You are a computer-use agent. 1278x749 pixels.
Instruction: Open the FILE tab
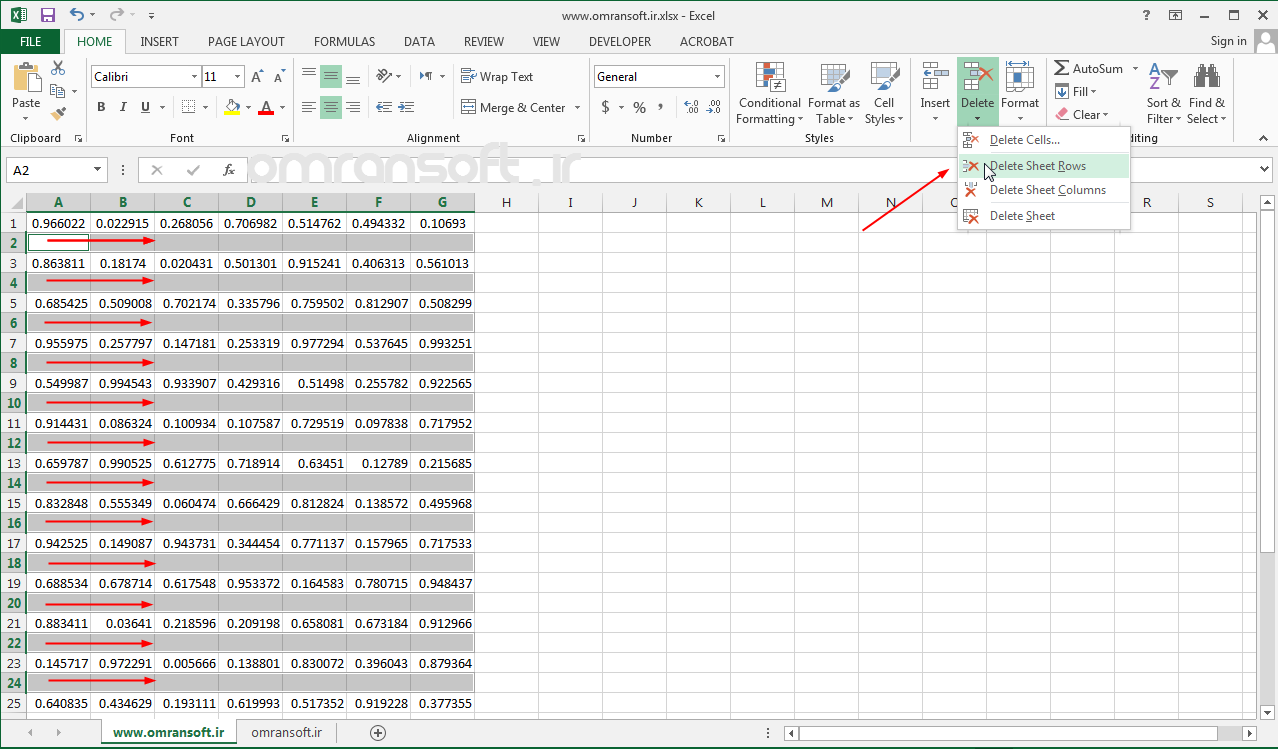[x=31, y=42]
